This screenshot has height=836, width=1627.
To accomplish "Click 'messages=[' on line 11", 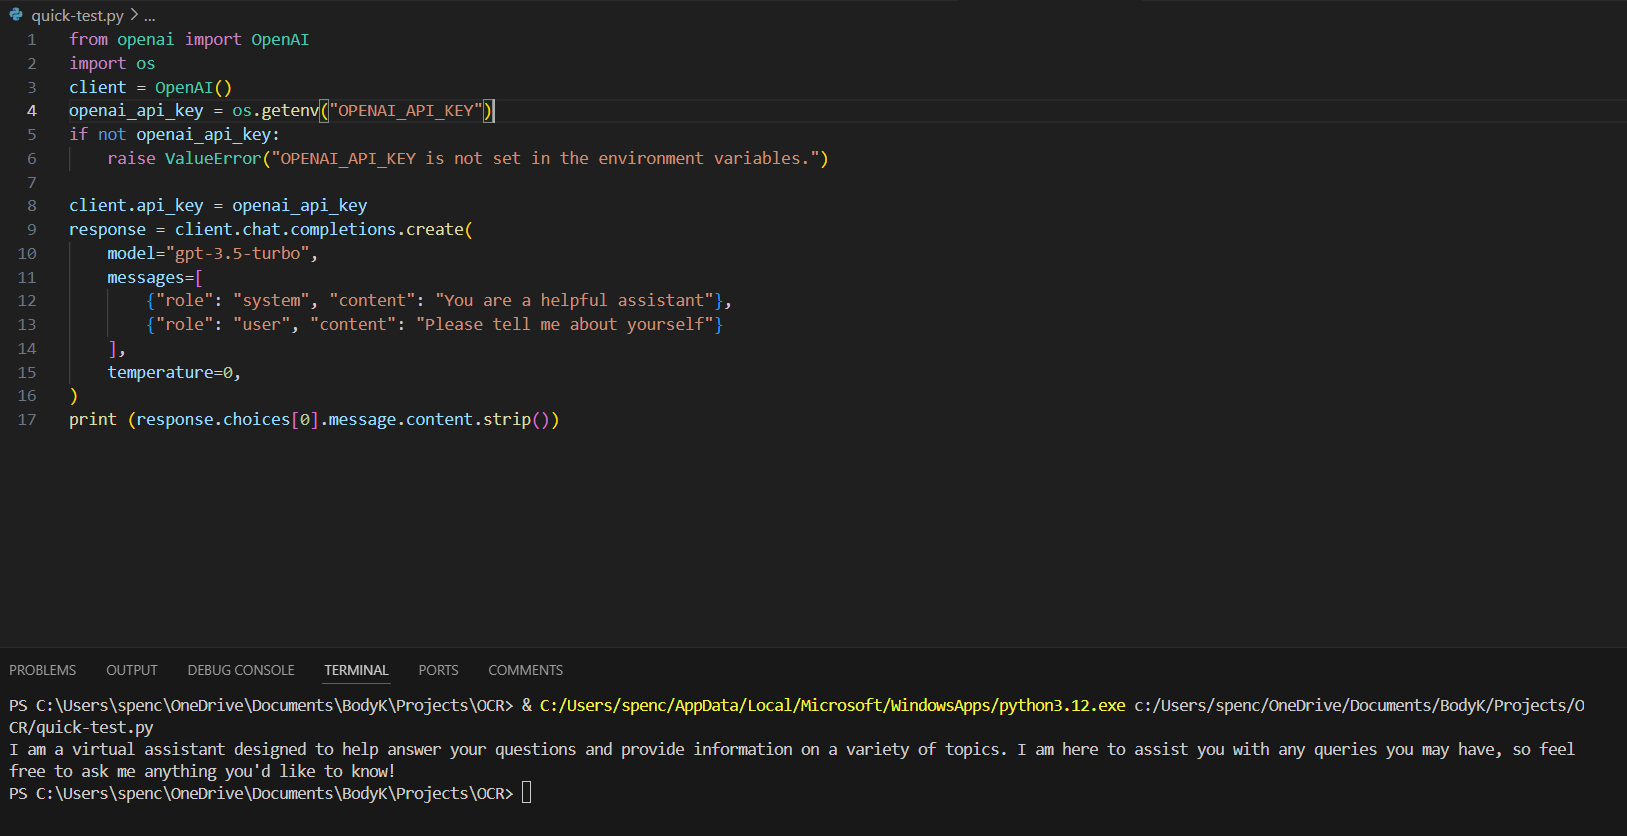I will coord(155,278).
